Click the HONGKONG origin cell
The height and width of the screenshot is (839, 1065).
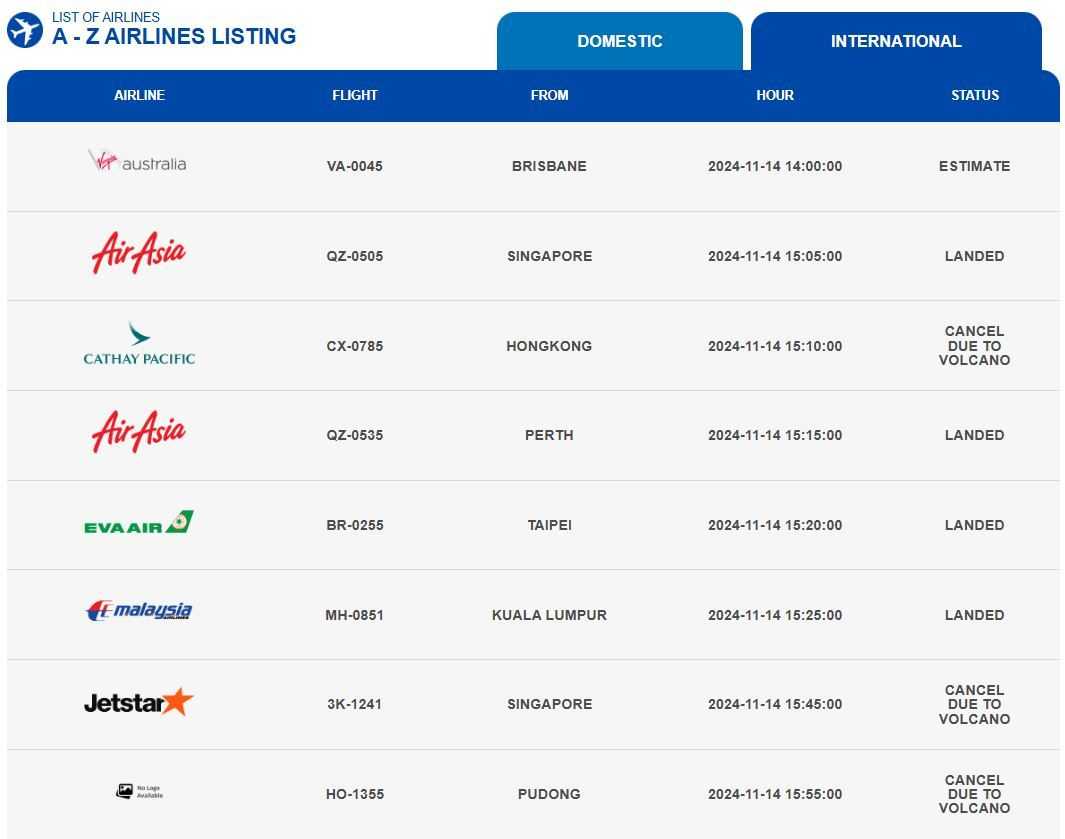(x=549, y=346)
